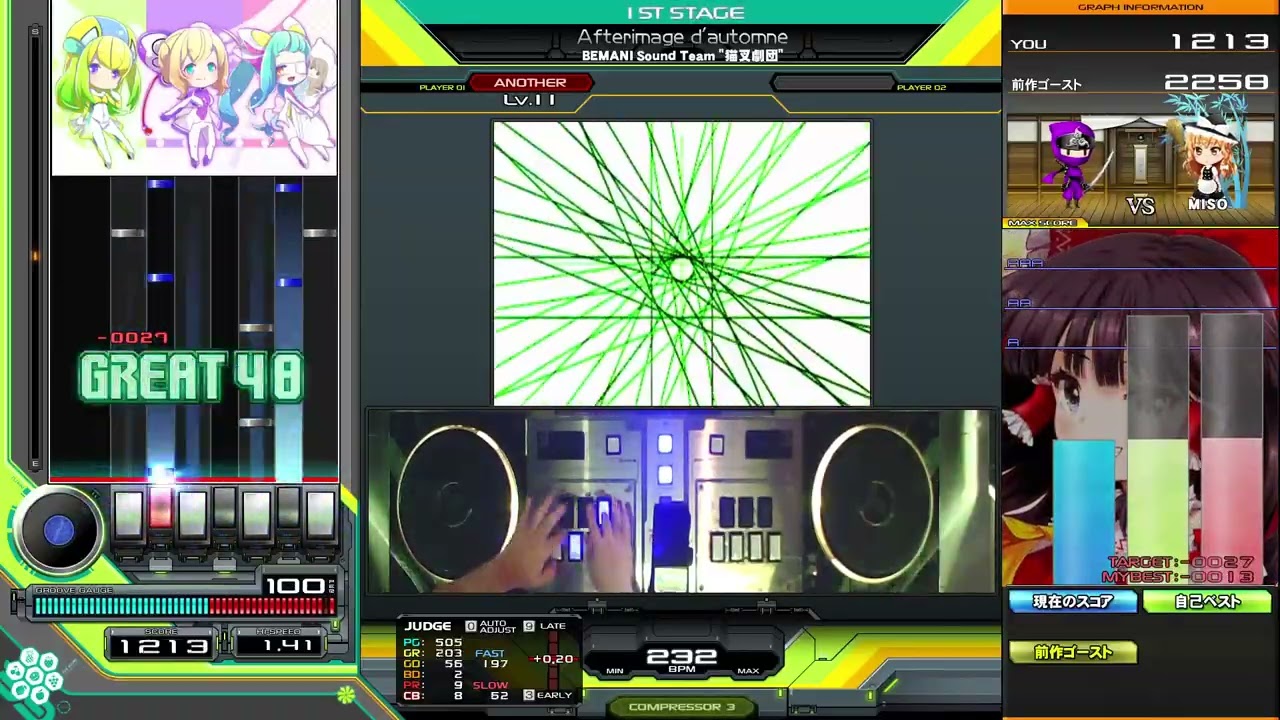
Task: Click the green line-art background video
Action: 681,263
